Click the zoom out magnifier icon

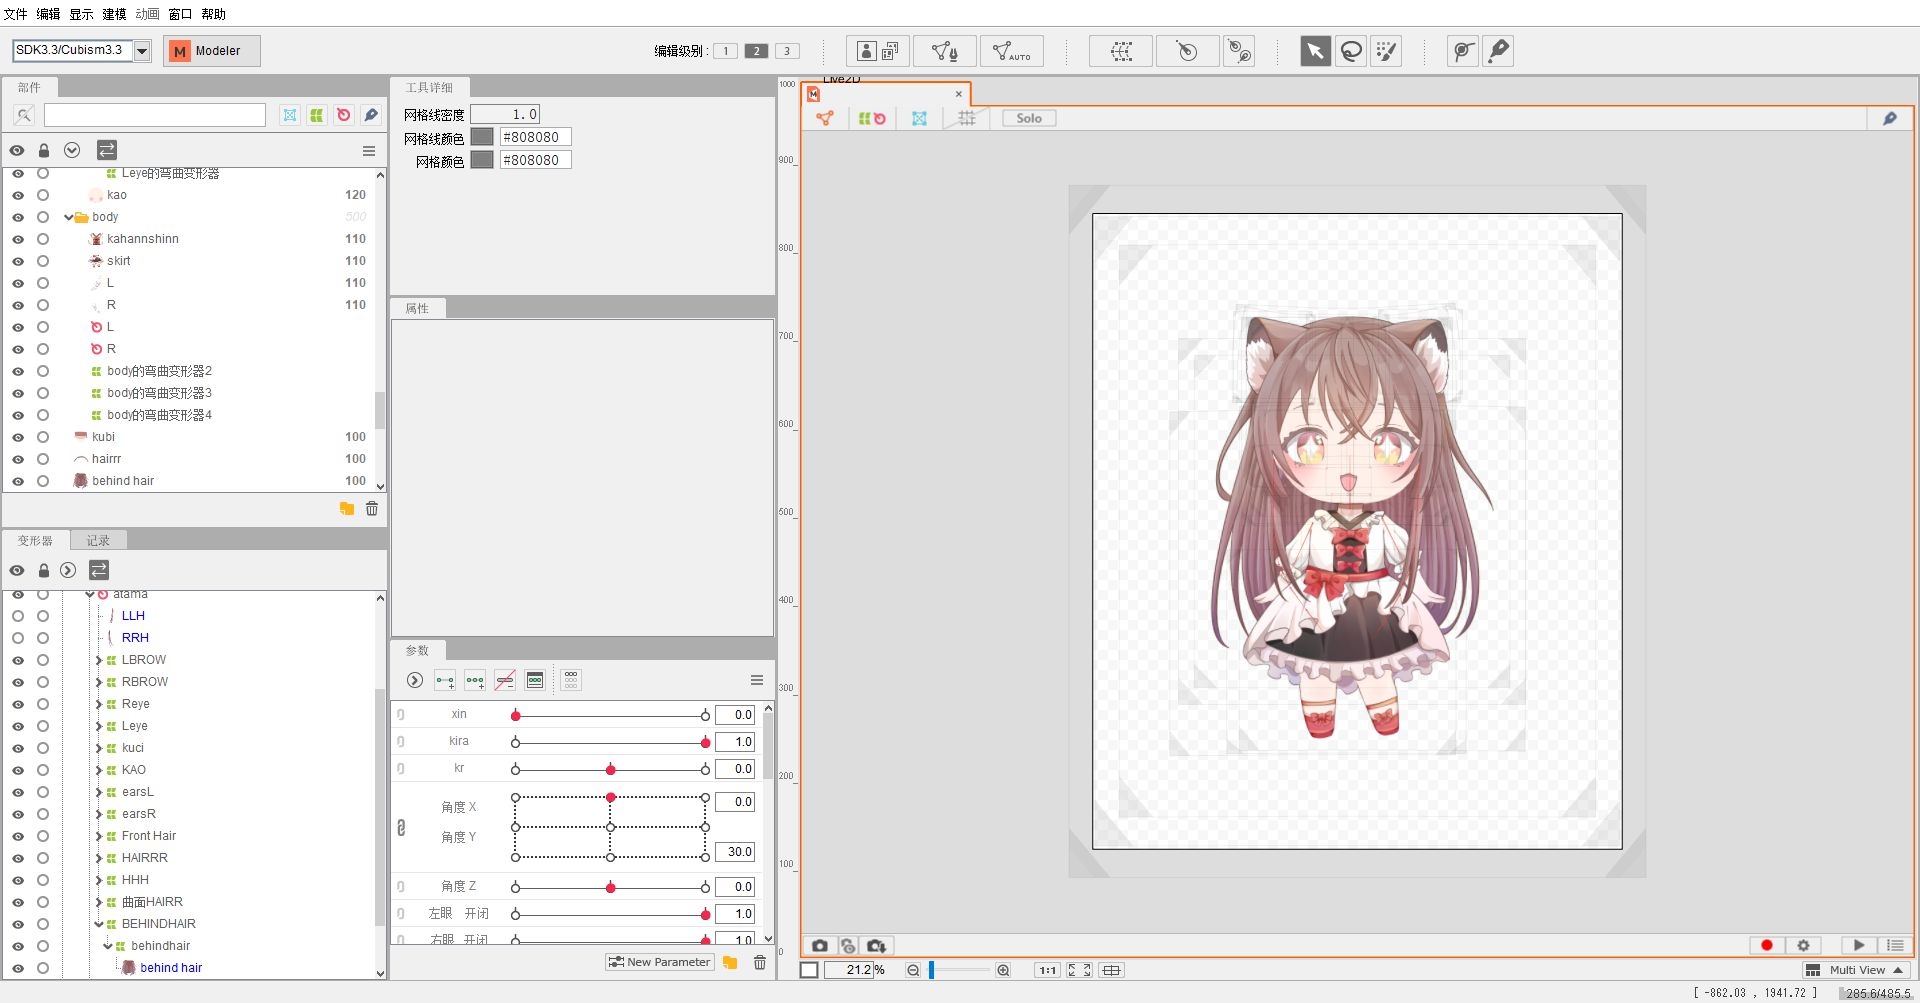click(x=913, y=970)
